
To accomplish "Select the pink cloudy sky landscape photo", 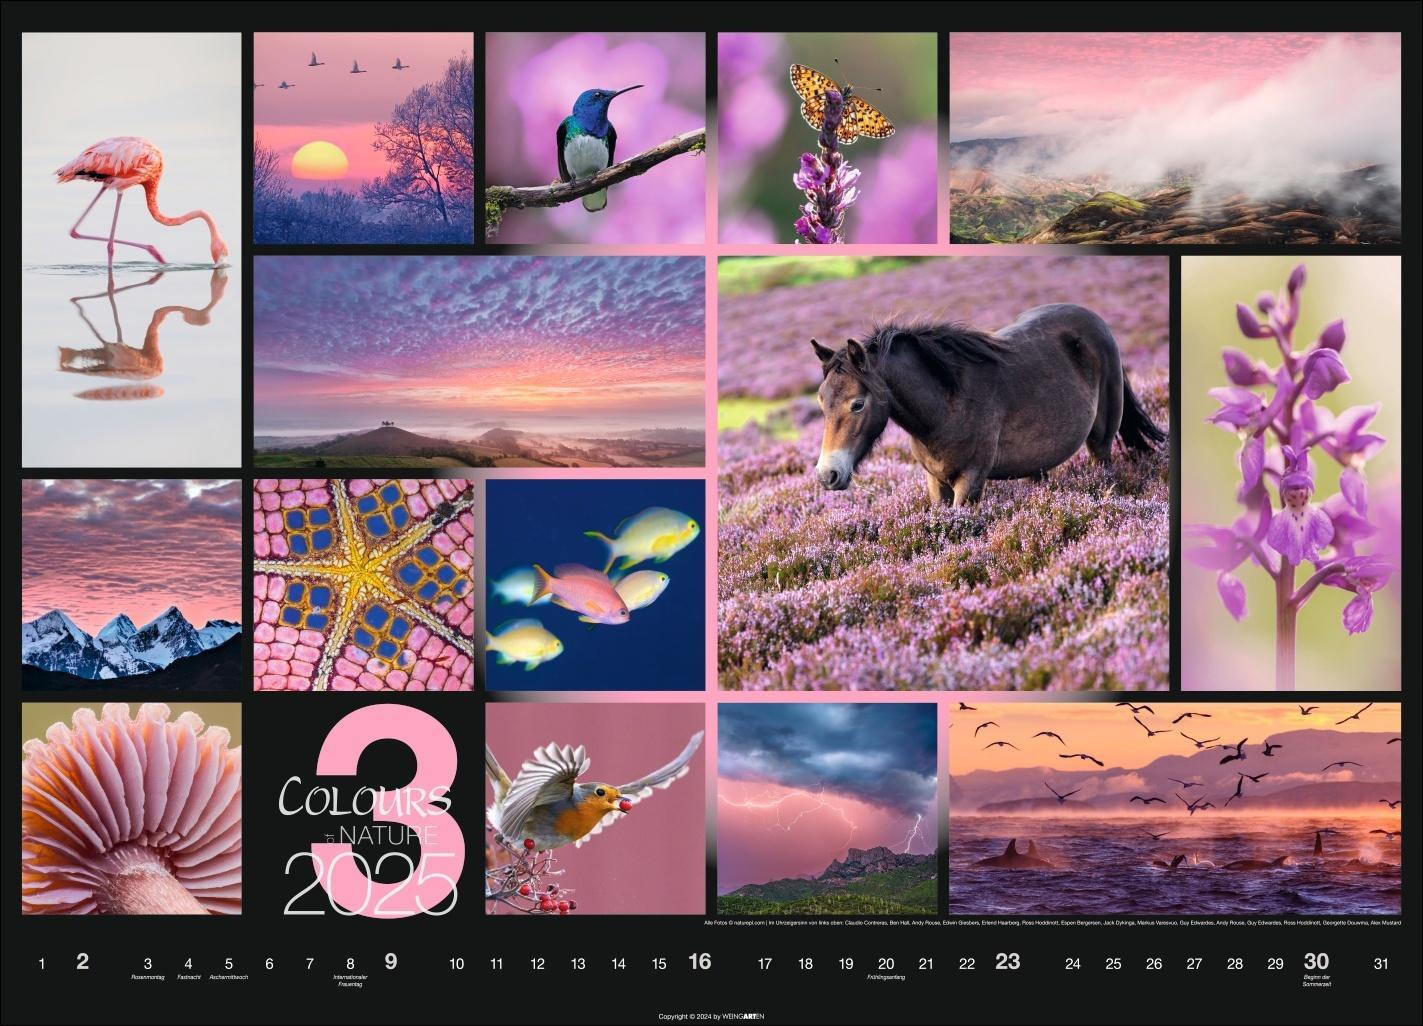I will click(x=479, y=361).
